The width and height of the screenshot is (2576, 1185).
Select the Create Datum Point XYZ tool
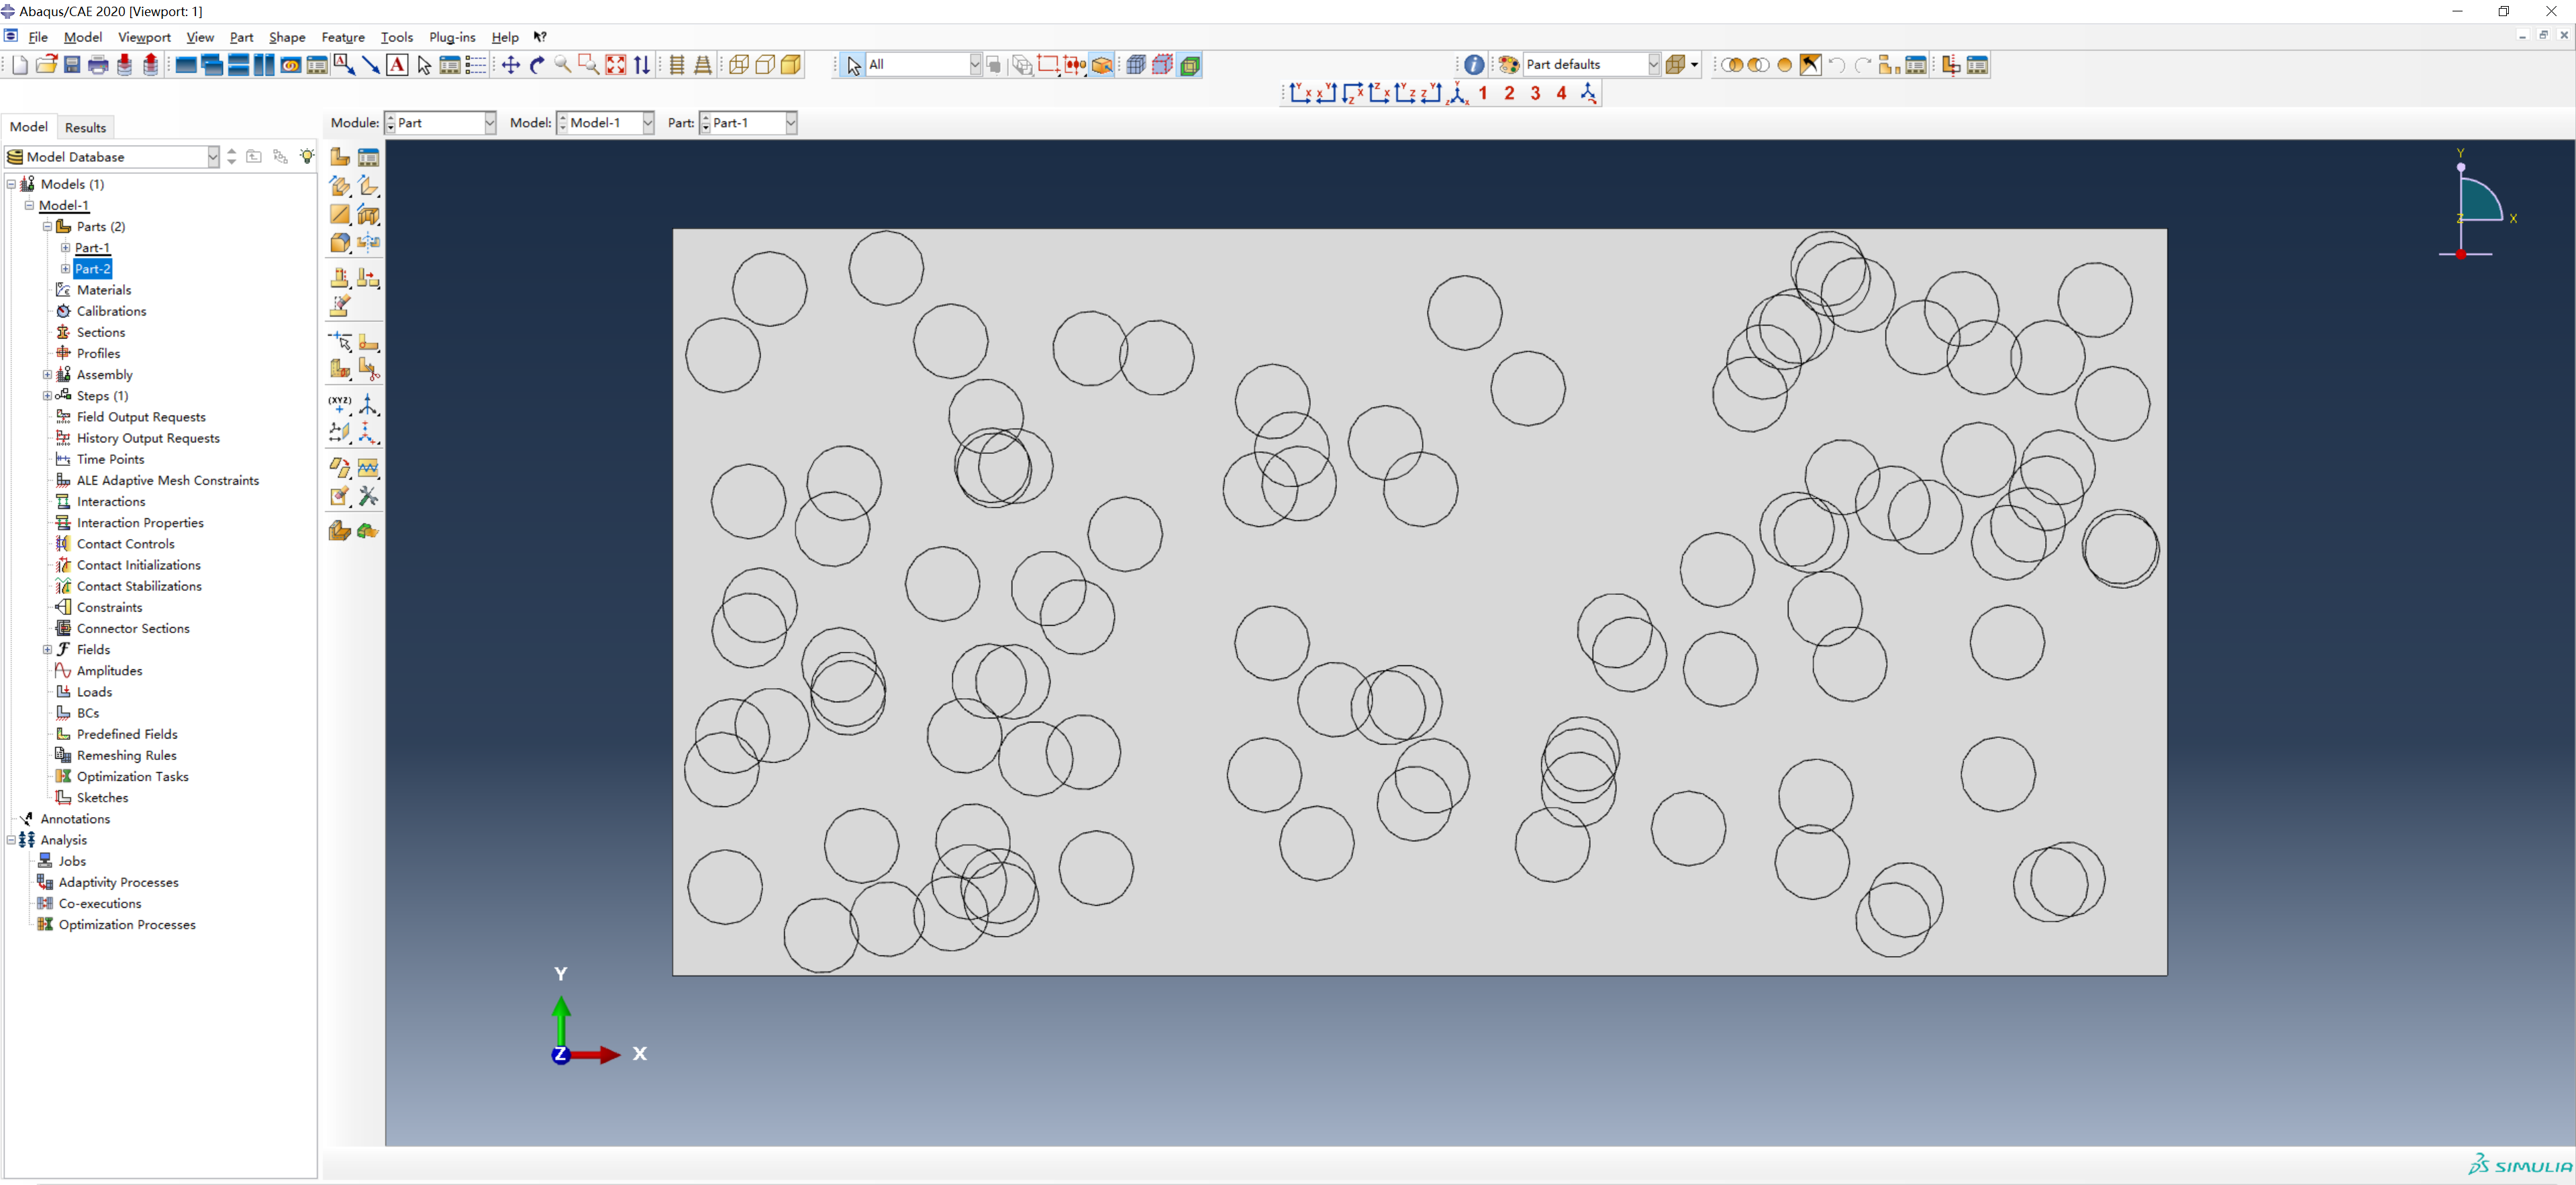tap(340, 405)
